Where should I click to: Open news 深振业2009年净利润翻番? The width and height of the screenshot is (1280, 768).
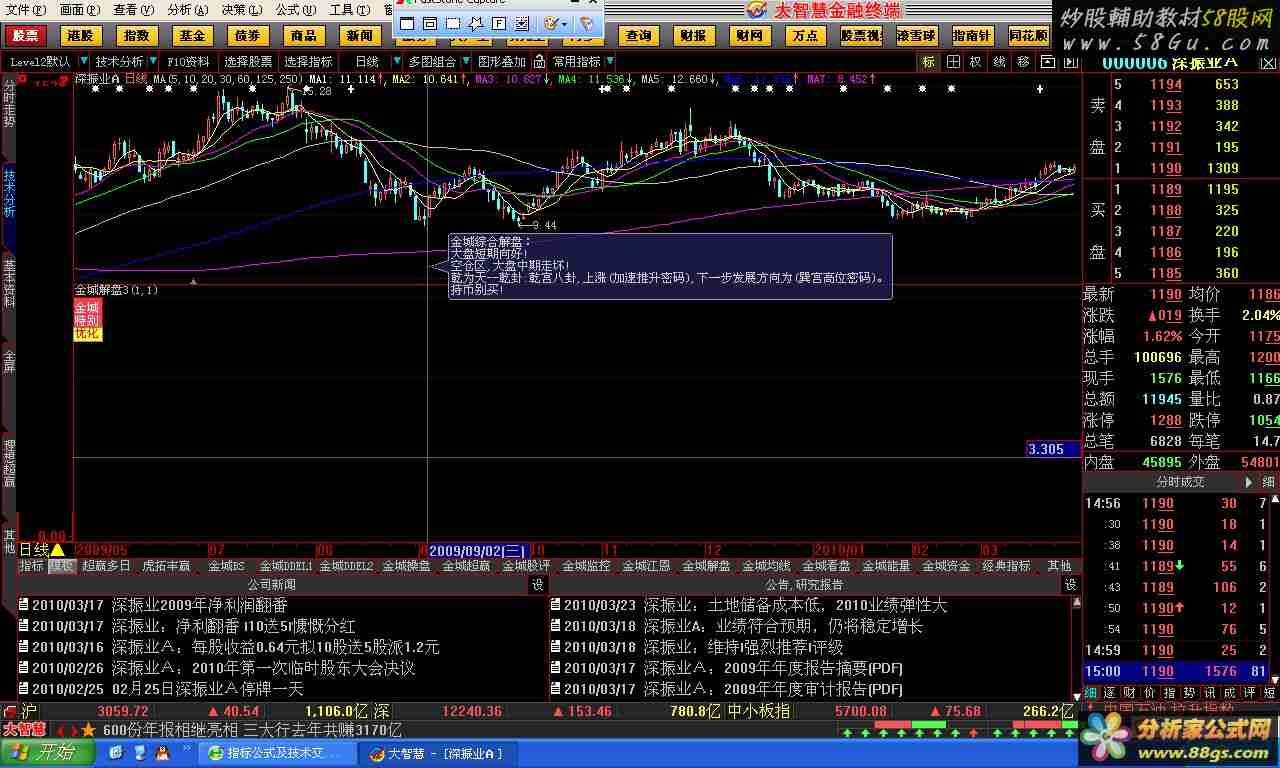coord(199,605)
